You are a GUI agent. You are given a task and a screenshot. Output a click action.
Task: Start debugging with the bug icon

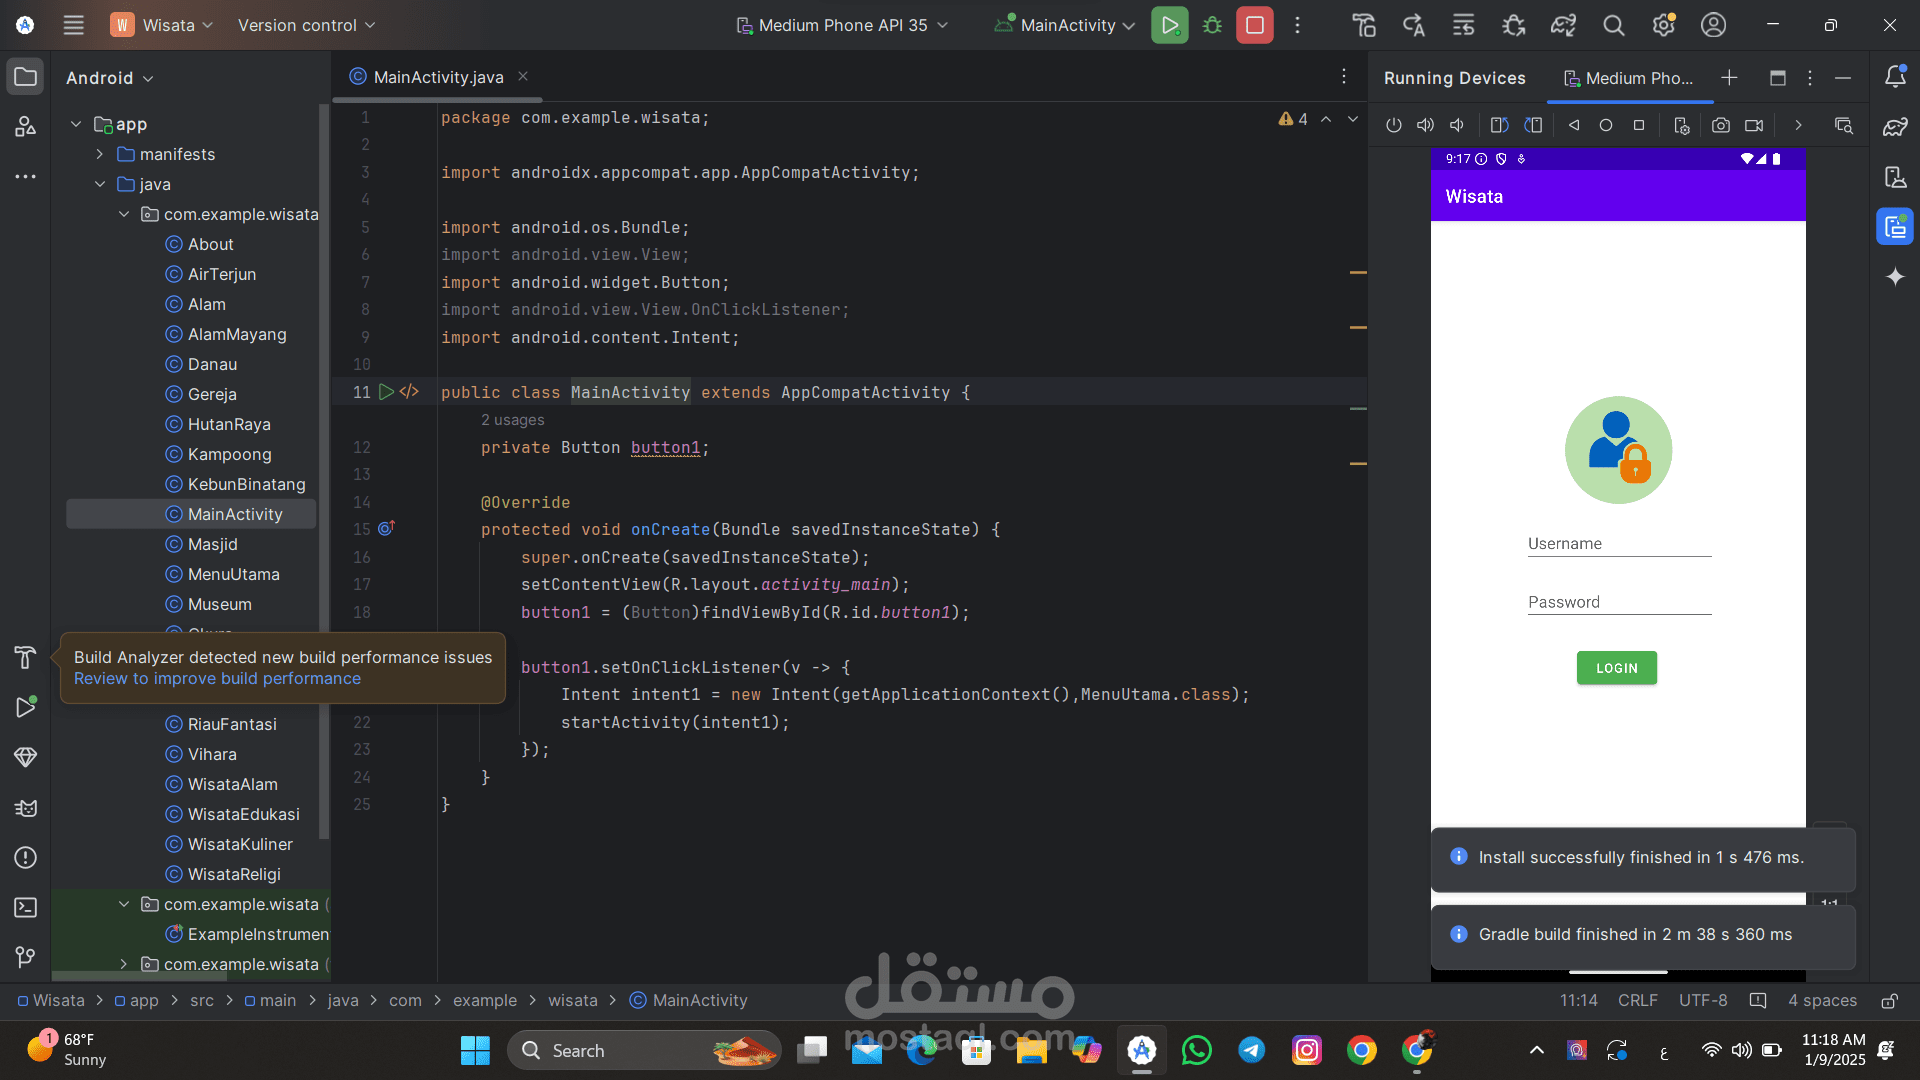coord(1212,25)
